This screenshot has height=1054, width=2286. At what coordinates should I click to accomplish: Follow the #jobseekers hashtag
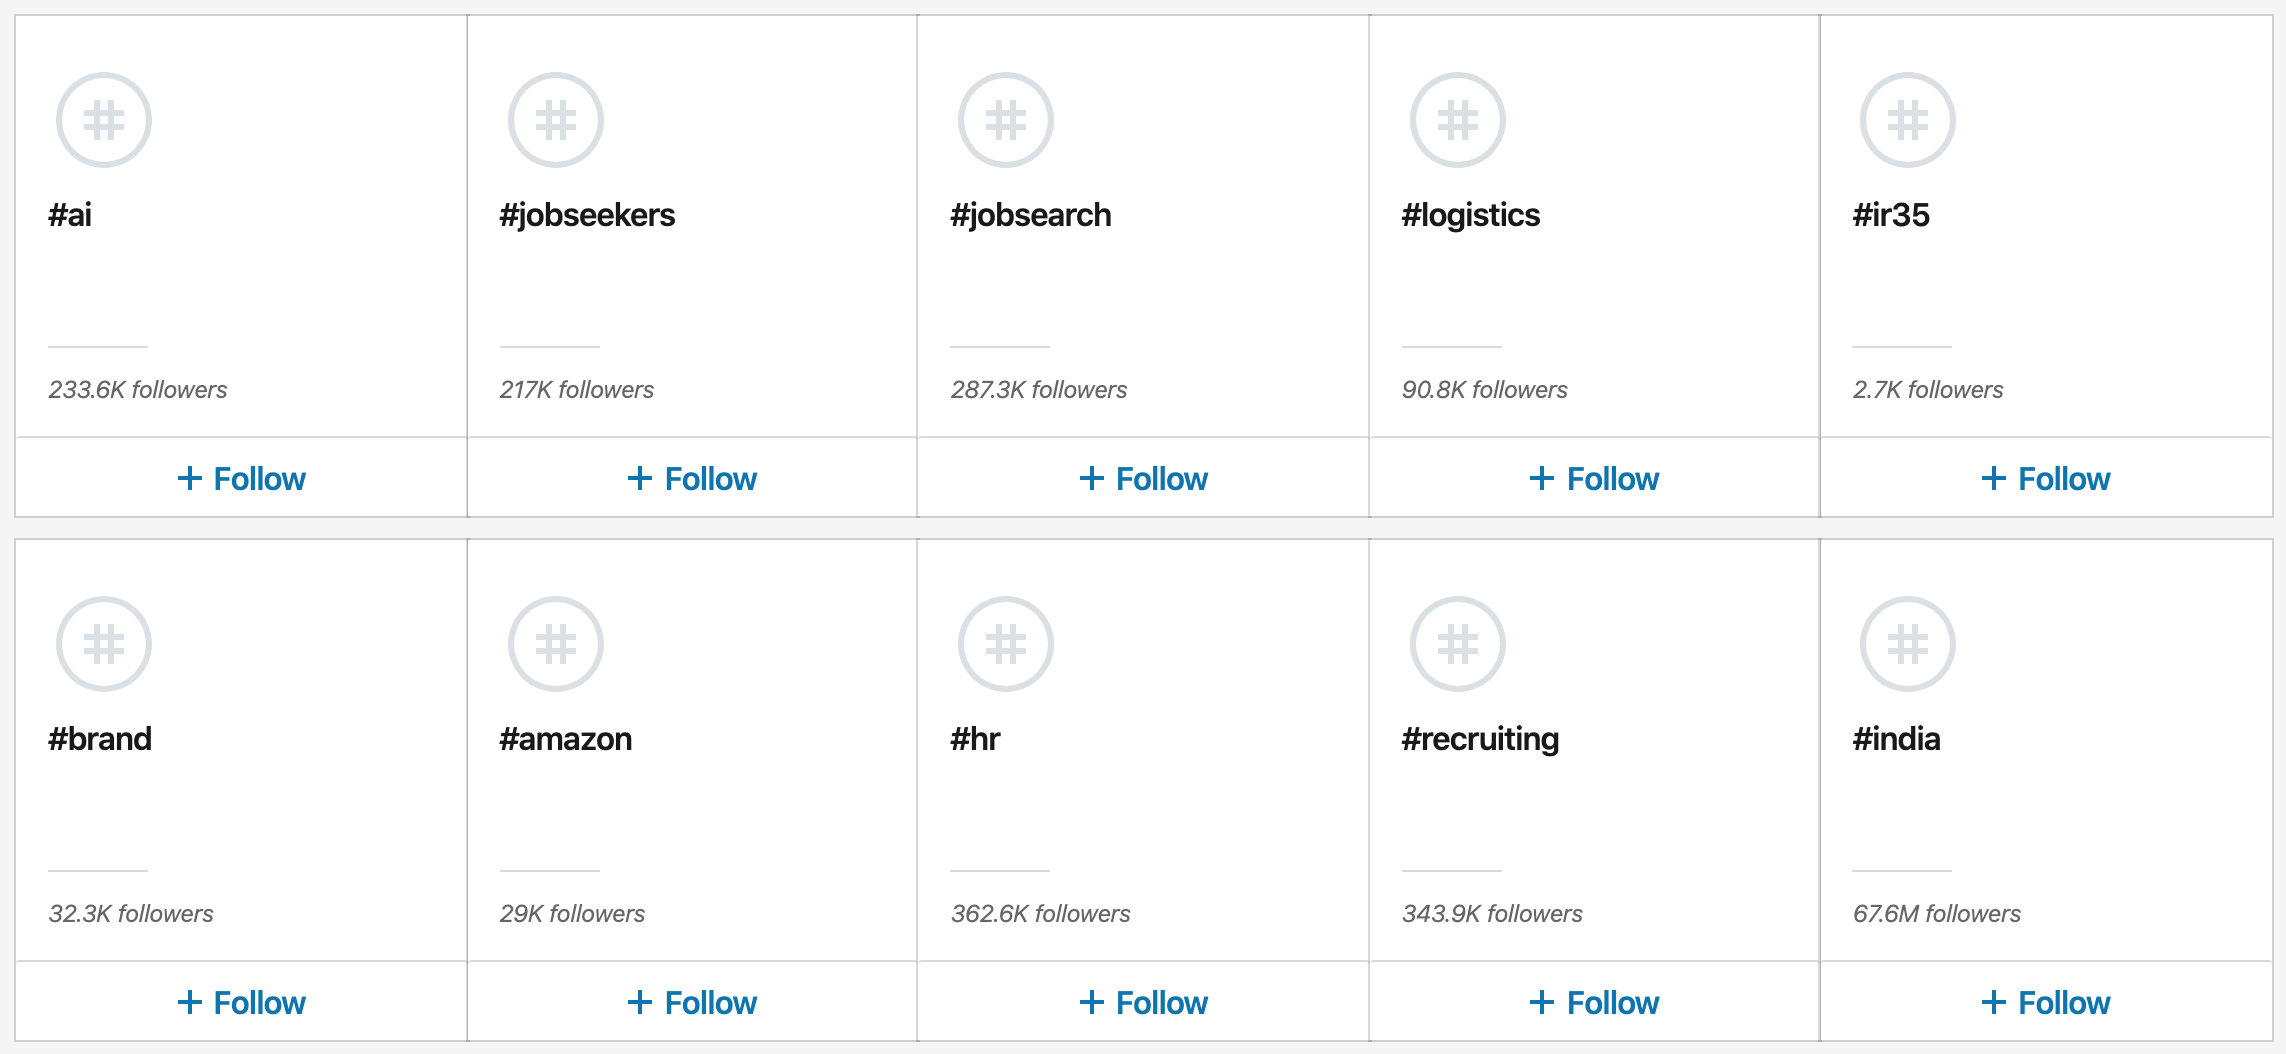click(x=692, y=479)
